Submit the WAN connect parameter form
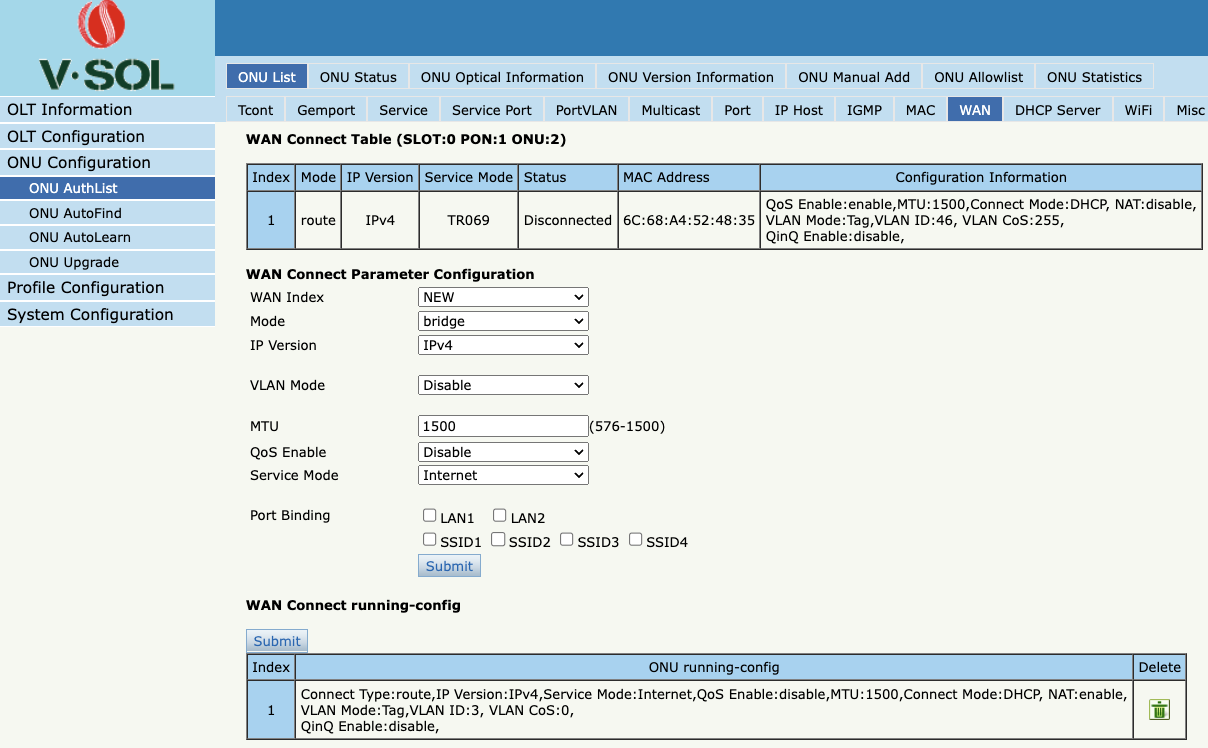 (449, 566)
